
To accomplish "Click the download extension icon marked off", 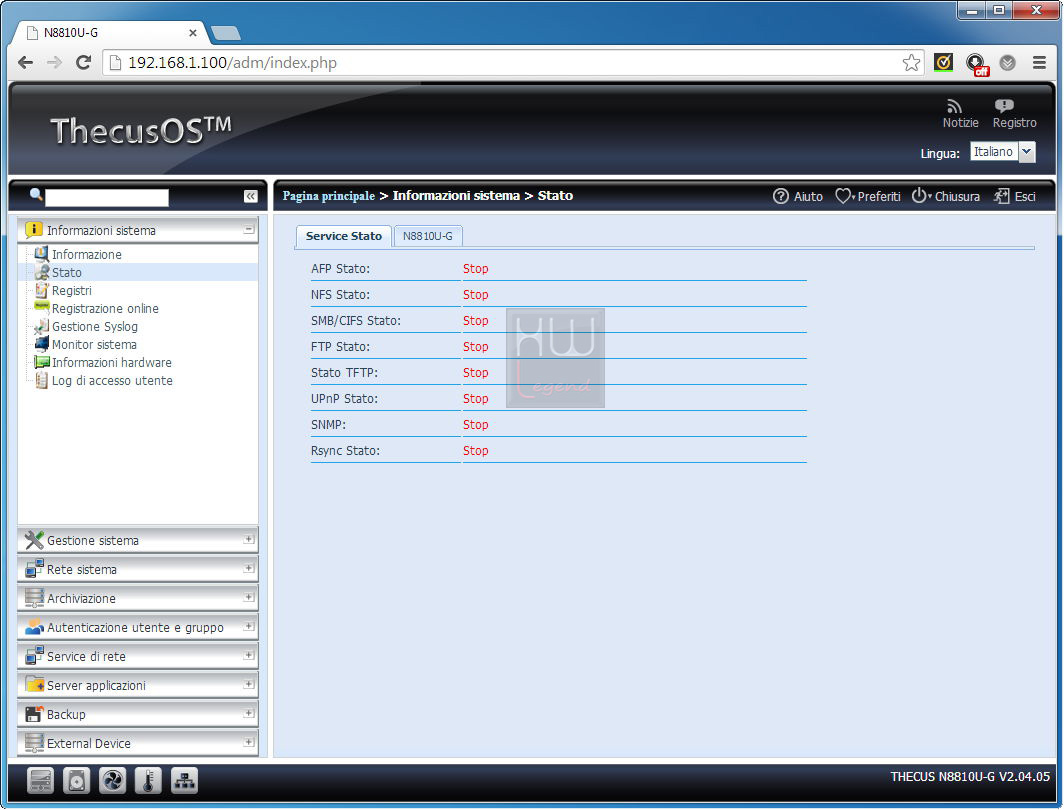I will (x=976, y=64).
